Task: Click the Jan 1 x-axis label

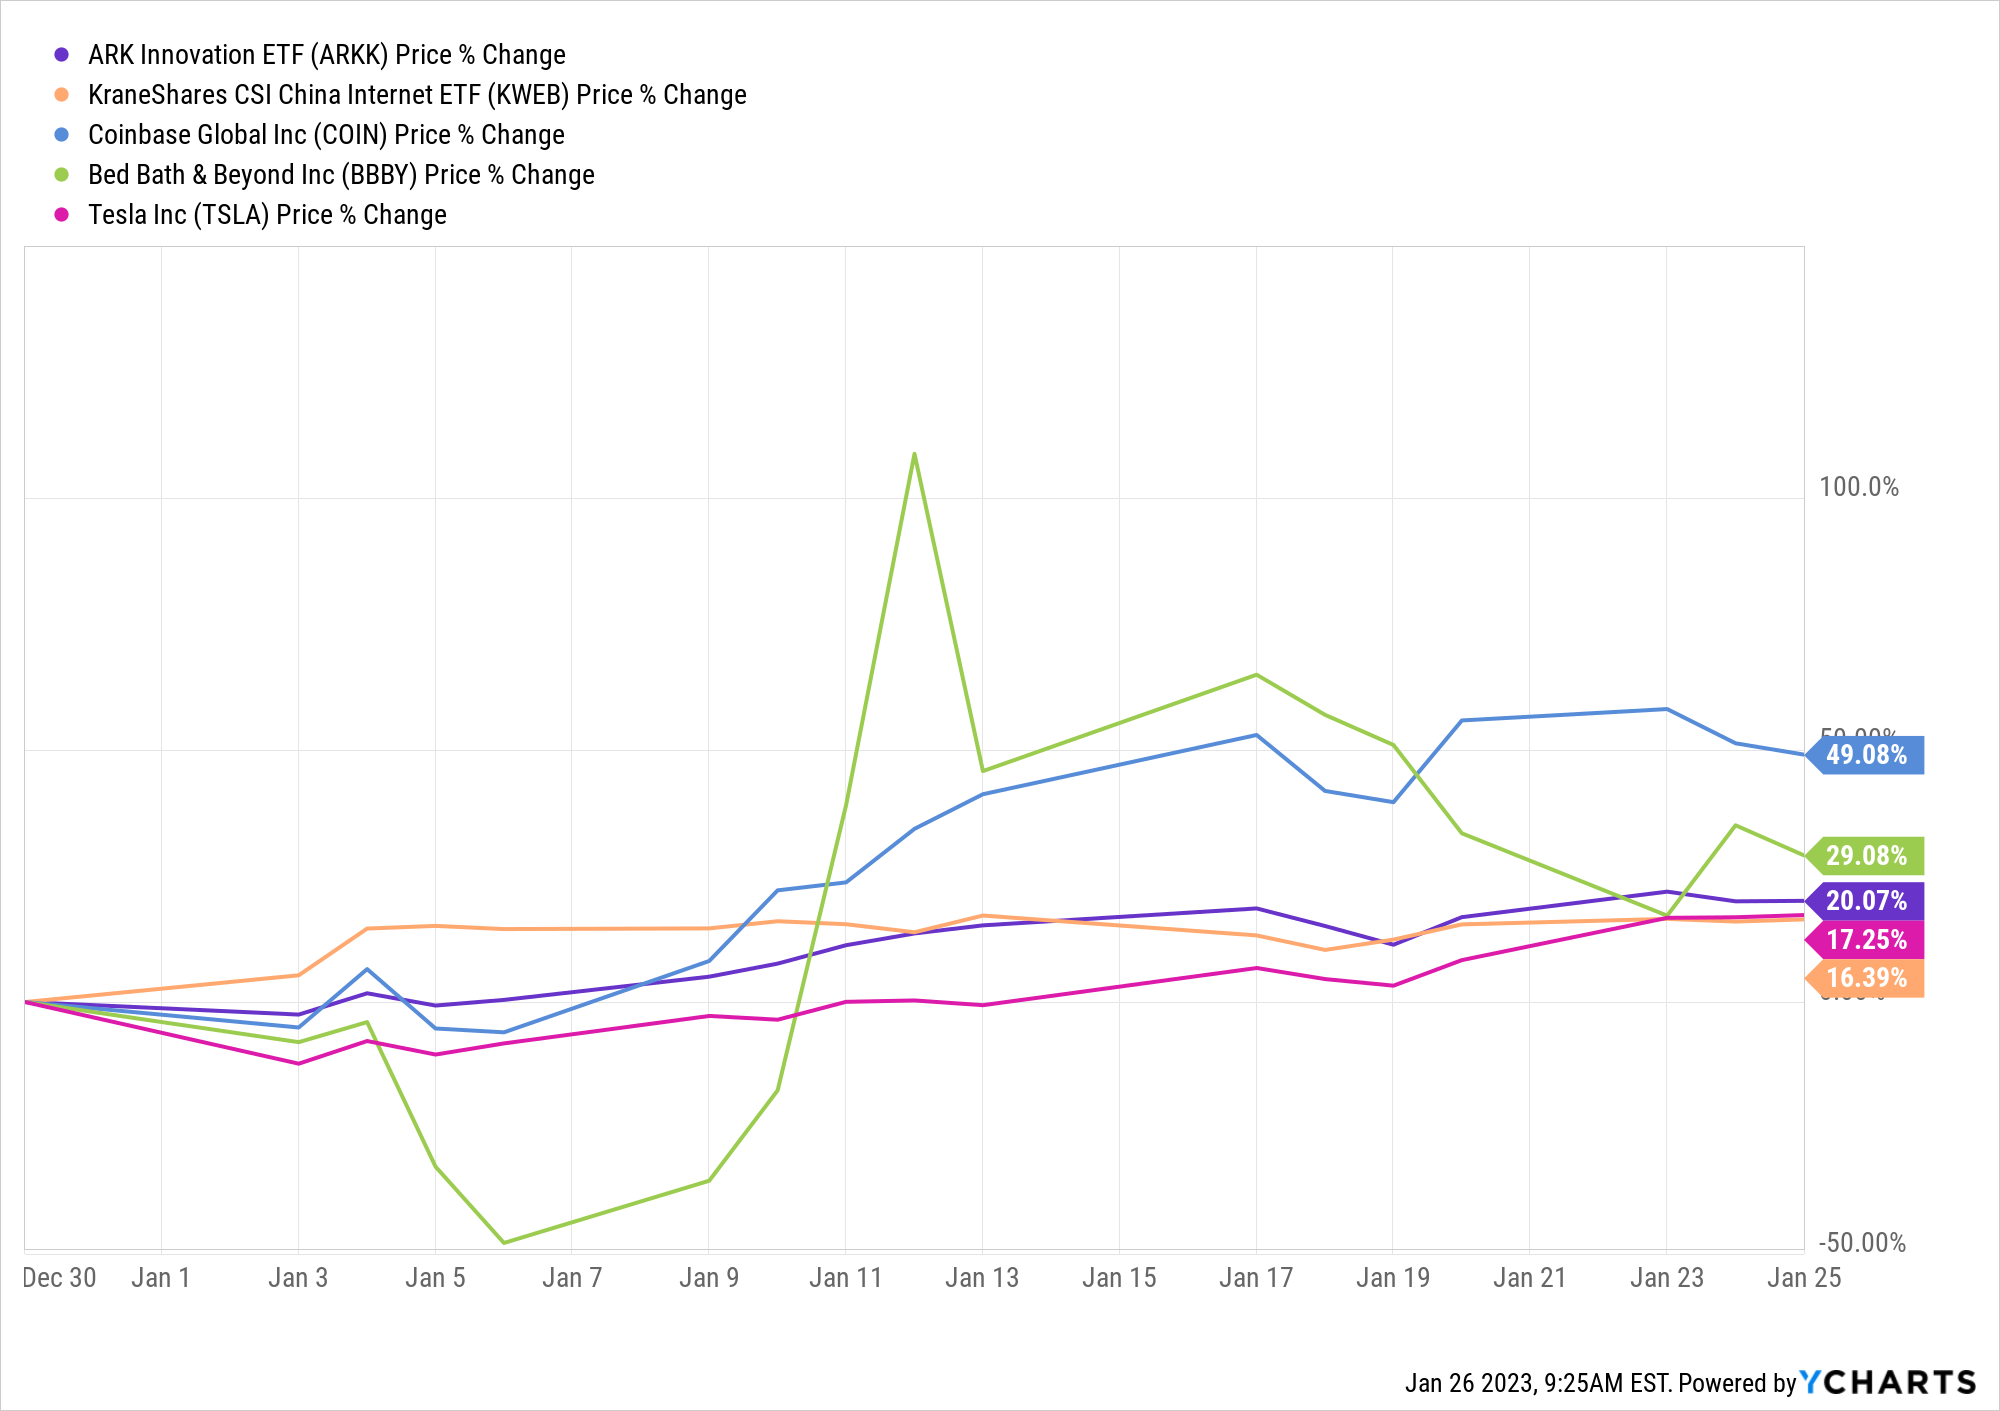Action: [161, 1278]
